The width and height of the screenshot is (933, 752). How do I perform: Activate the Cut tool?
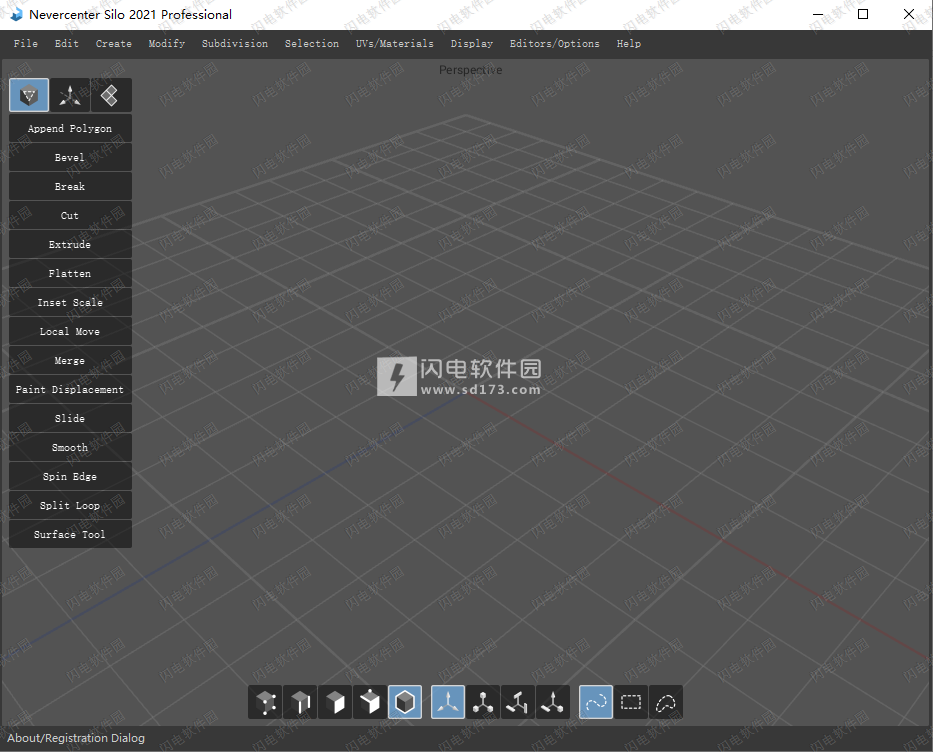70,215
